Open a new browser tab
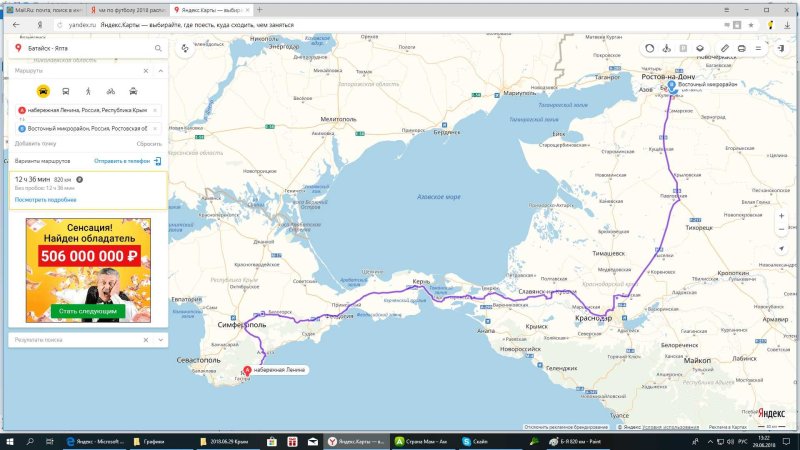This screenshot has height=450, width=800. click(260, 10)
